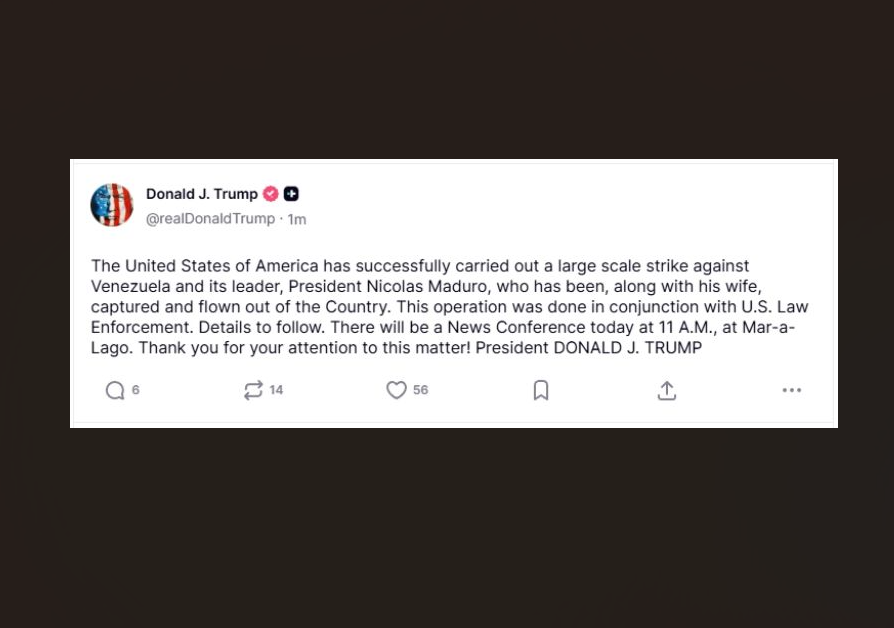Share the post via the upload icon
Image resolution: width=894 pixels, height=628 pixels.
(667, 390)
